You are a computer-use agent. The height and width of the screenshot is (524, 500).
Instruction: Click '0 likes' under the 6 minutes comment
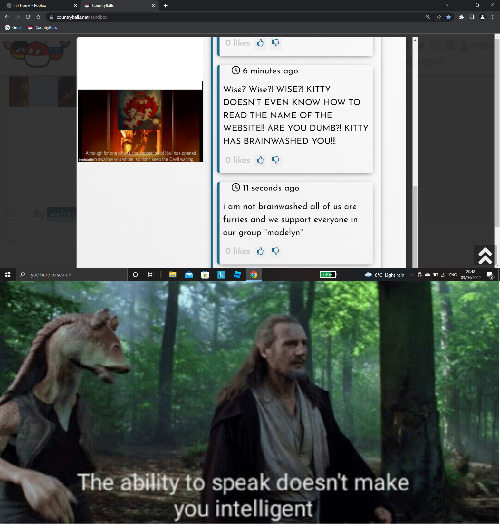coord(238,160)
